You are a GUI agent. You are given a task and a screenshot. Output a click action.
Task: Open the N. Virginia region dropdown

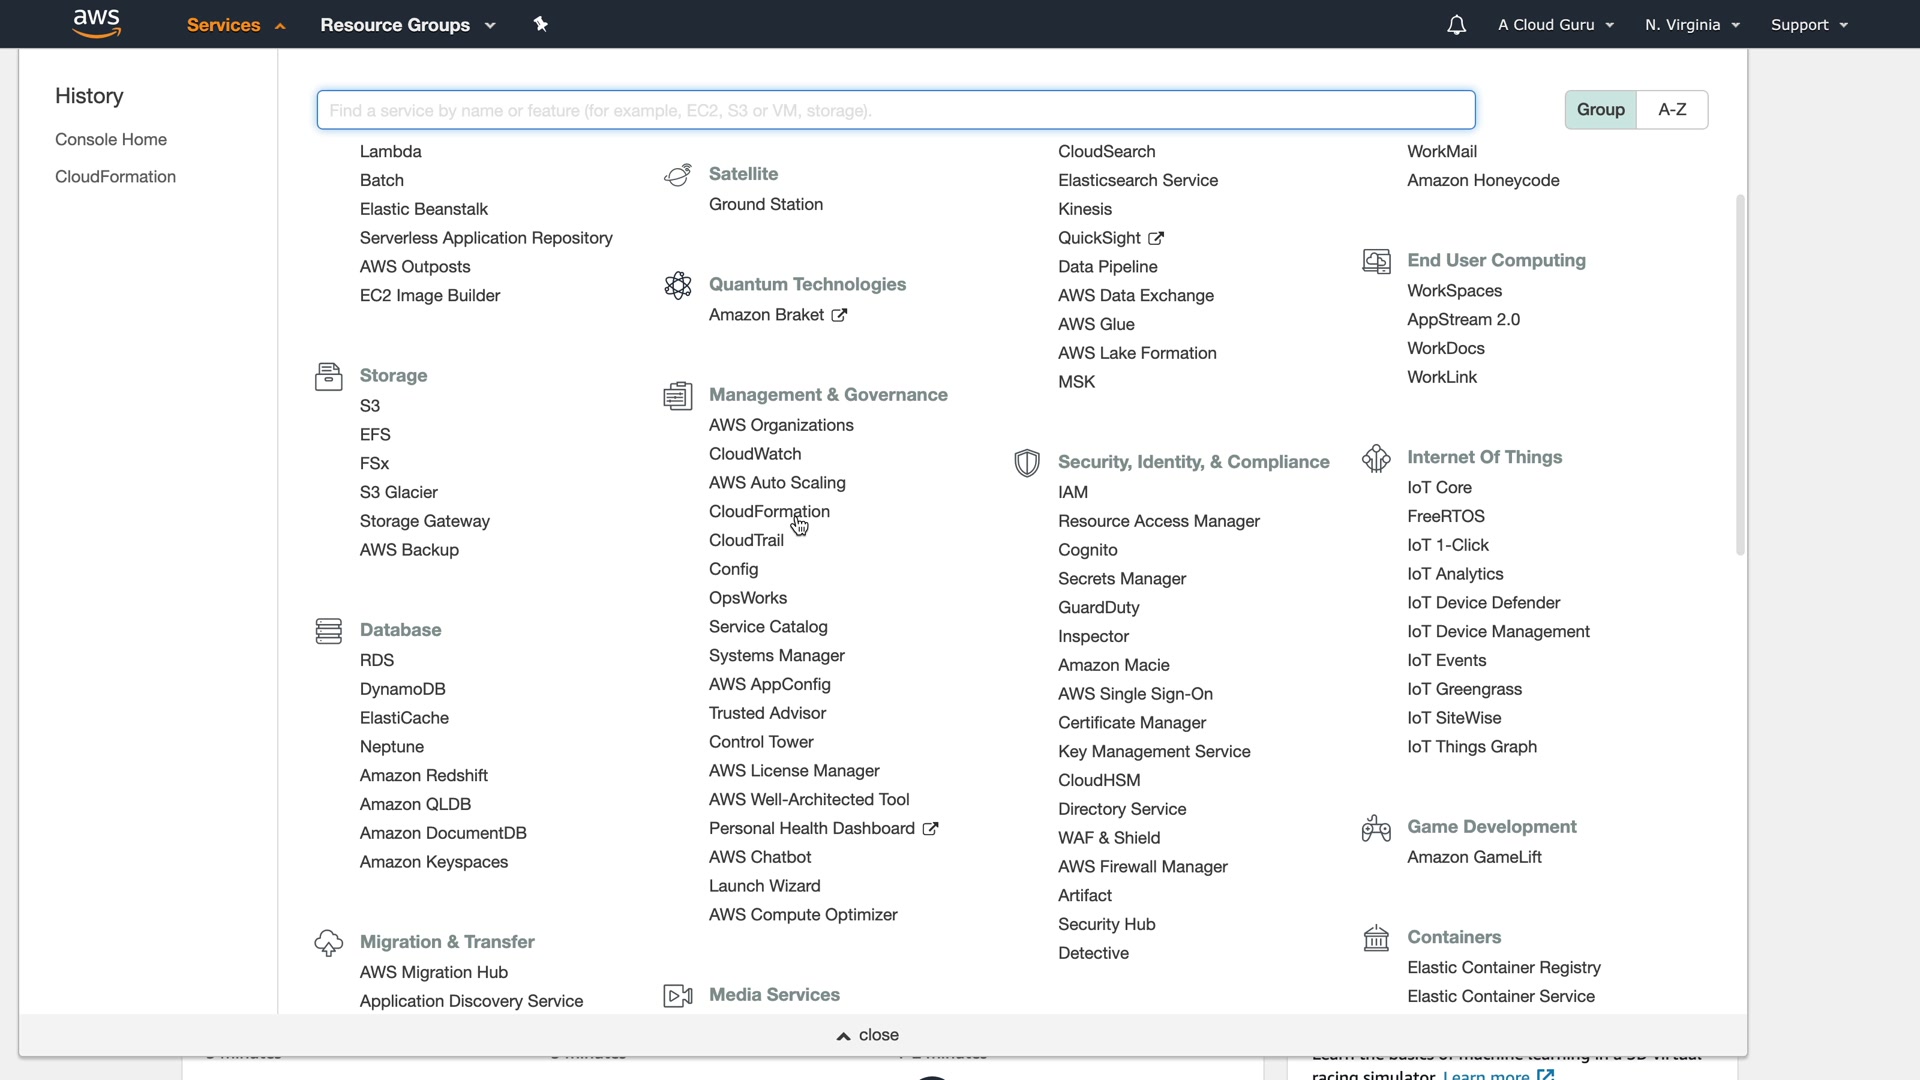coord(1692,25)
